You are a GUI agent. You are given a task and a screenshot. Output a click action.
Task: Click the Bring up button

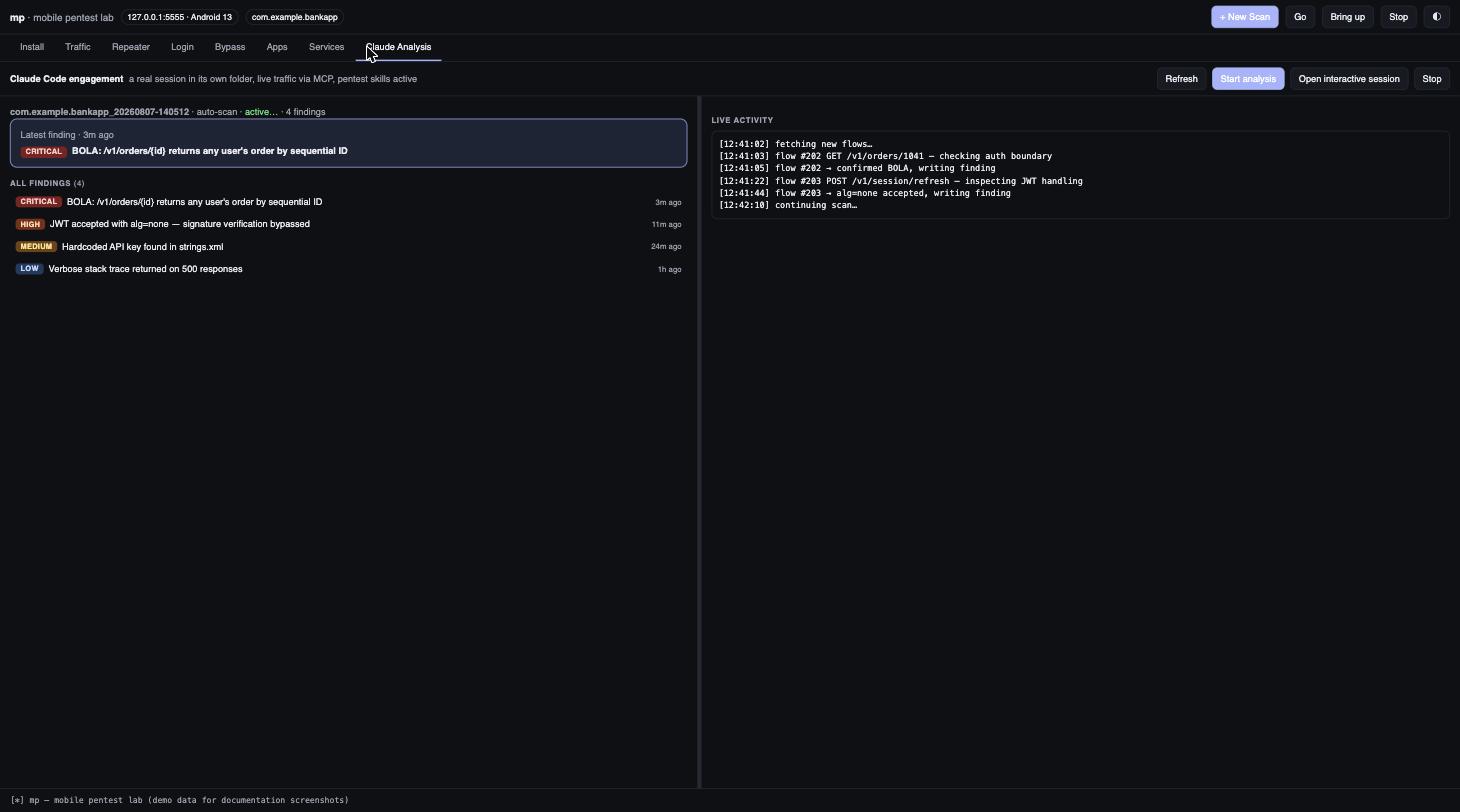(x=1347, y=17)
